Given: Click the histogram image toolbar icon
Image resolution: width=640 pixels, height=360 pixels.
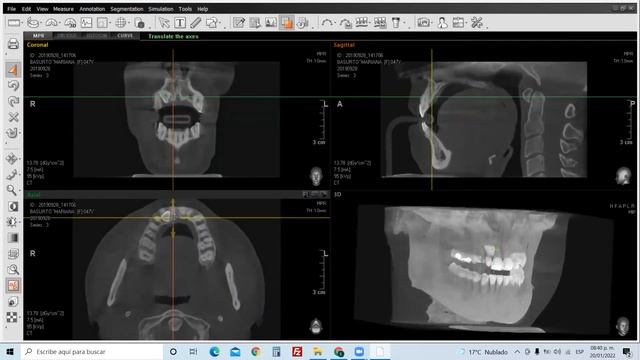Looking at the screenshot, I should coord(271,23).
